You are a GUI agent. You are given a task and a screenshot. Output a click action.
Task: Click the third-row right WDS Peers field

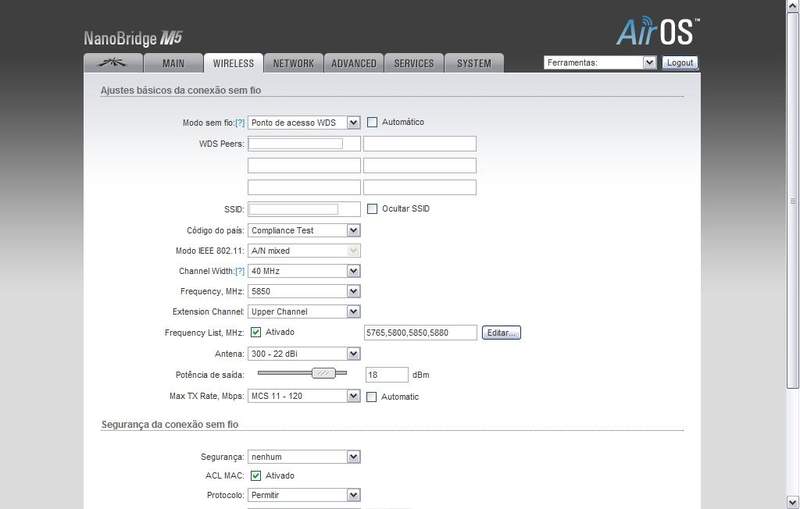[420, 187]
